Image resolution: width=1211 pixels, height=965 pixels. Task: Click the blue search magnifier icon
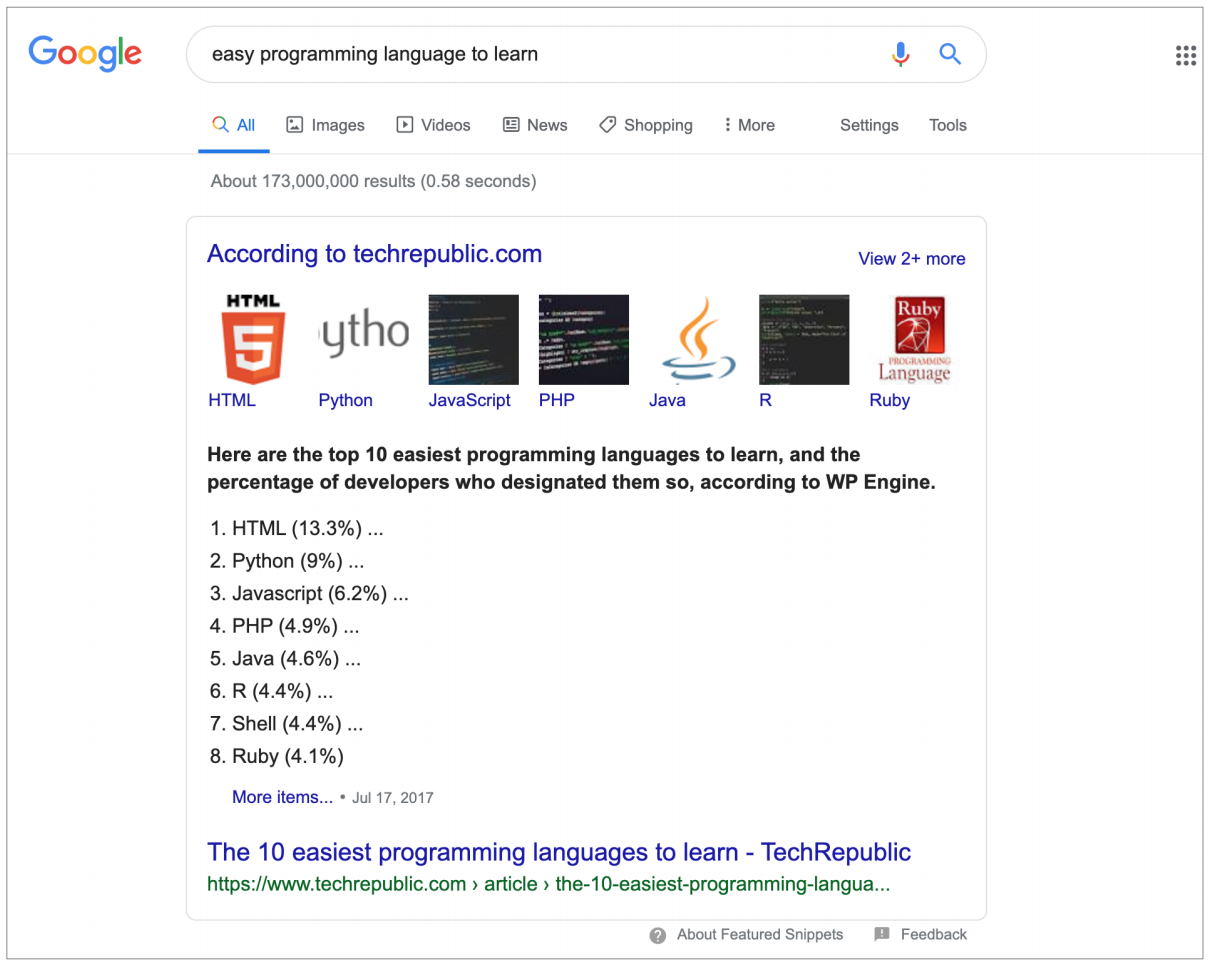(950, 54)
